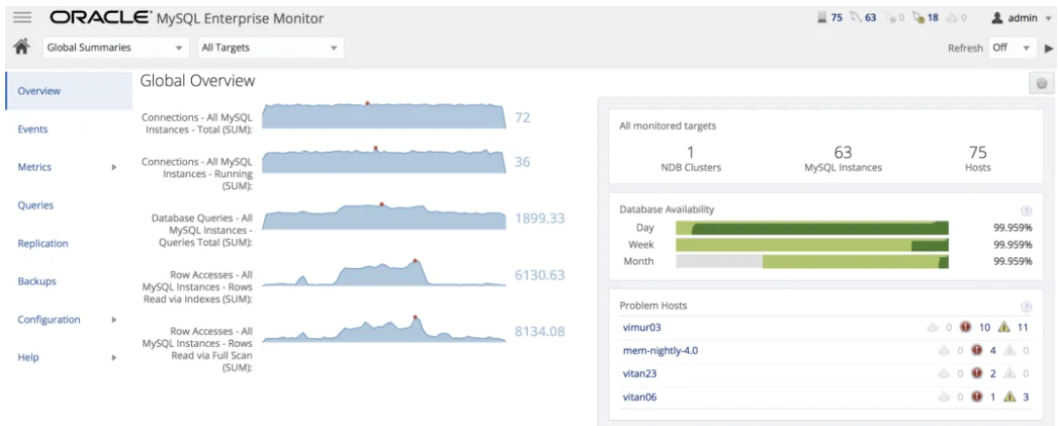1058x426 pixels.
Task: Click the Day availability bar
Action: 812,228
